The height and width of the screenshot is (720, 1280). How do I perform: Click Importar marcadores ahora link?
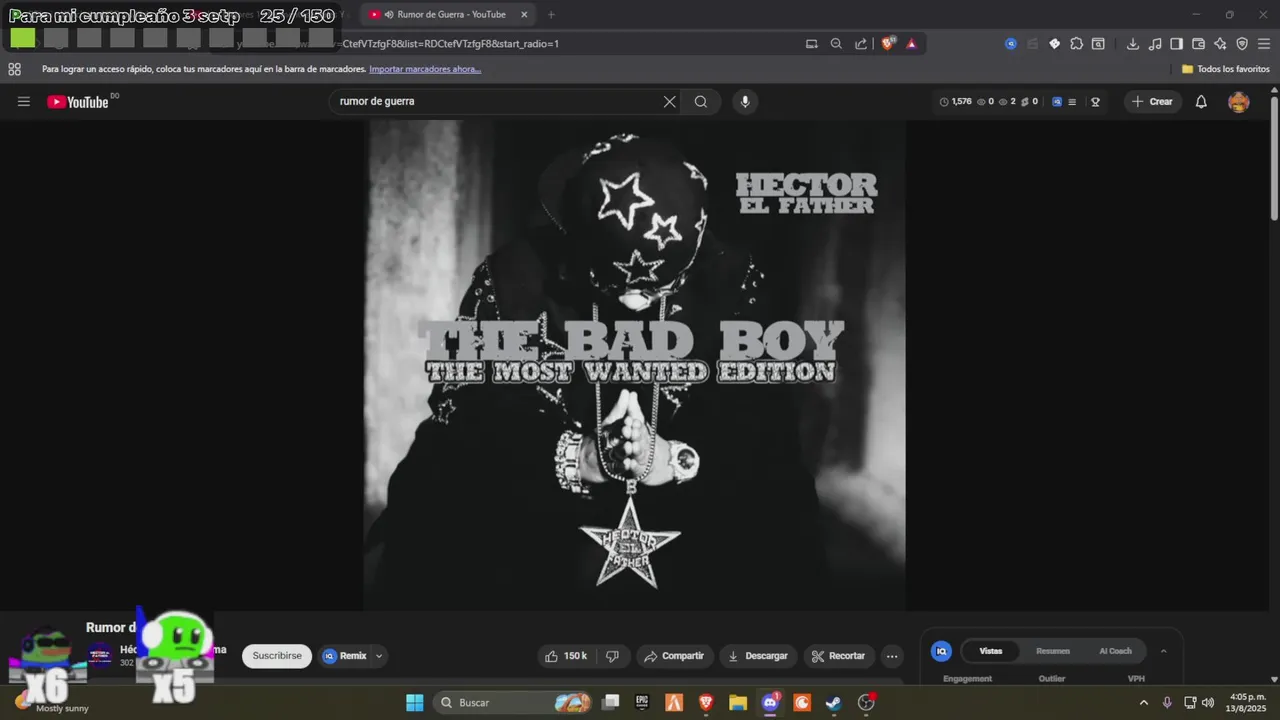(425, 69)
